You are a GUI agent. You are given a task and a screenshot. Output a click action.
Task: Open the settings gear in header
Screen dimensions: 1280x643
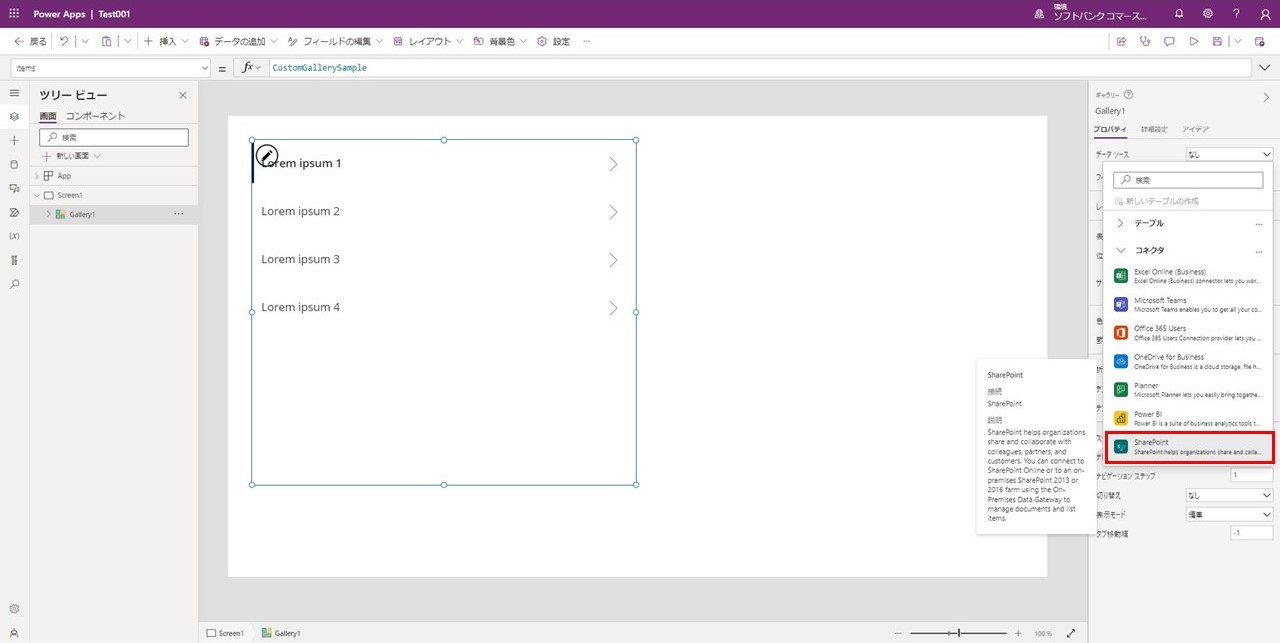tap(1208, 14)
